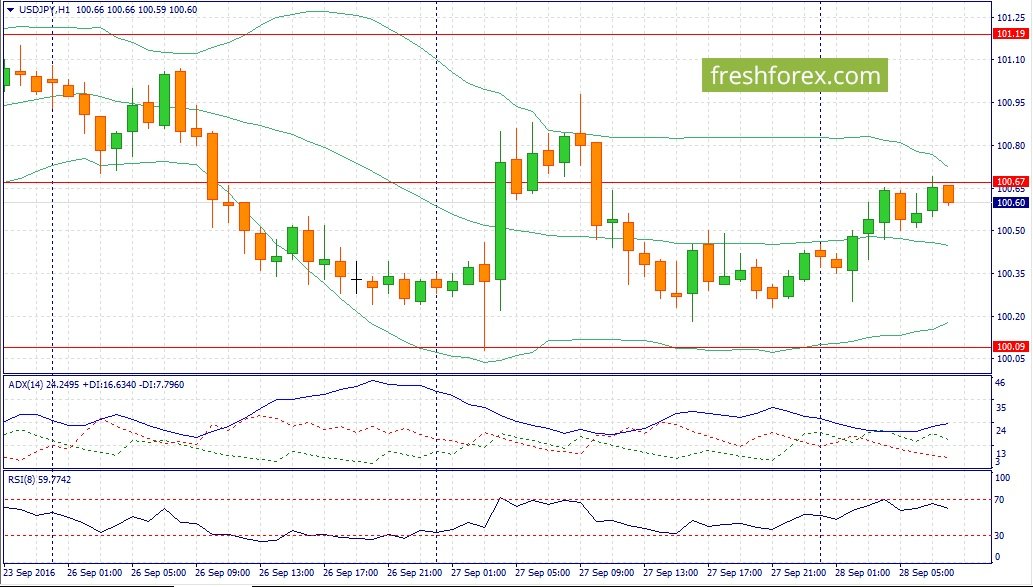Click the 100.35 value on price axis
Viewport: 1033px width, 587px height.
click(x=1011, y=273)
